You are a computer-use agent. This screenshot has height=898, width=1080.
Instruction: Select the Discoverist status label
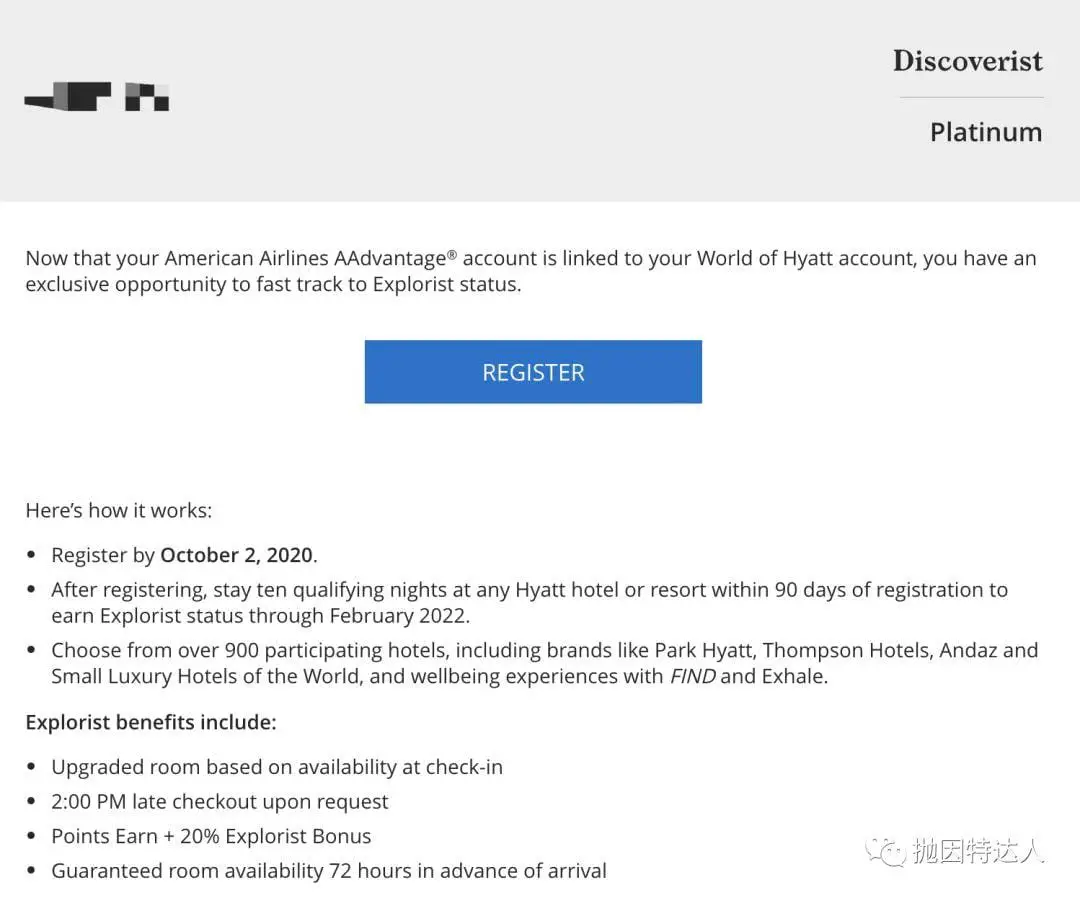coord(968,61)
